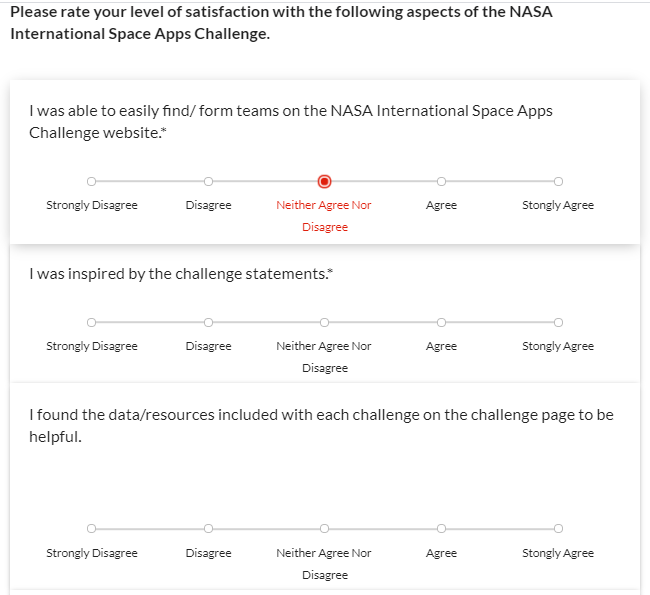Viewport: 650px width, 595px height.
Task: Pick Strongly Agree for data/resources helpful question
Action: pyautogui.click(x=558, y=529)
